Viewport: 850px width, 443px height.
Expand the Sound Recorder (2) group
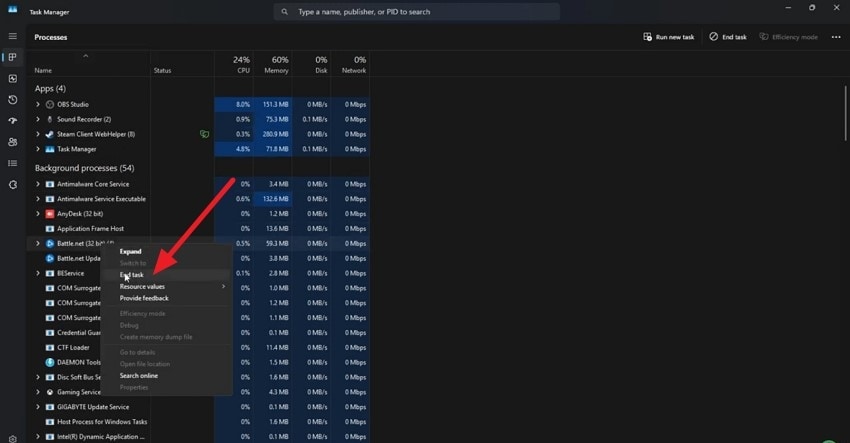[x=38, y=119]
